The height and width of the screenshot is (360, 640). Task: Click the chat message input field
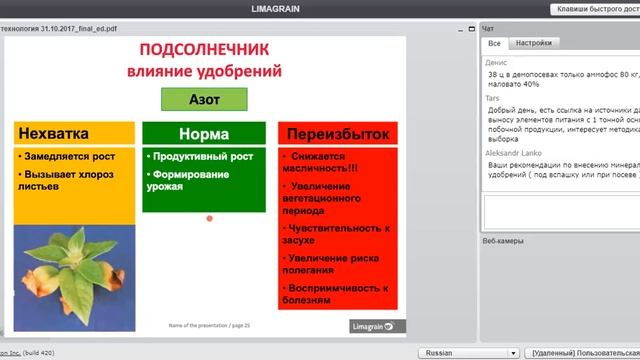[x=562, y=212]
